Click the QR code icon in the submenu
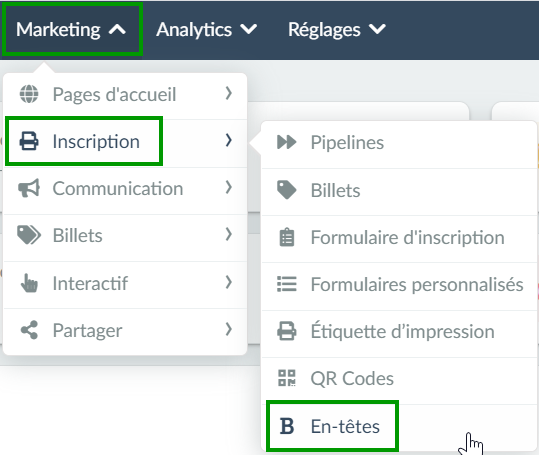 click(x=287, y=378)
